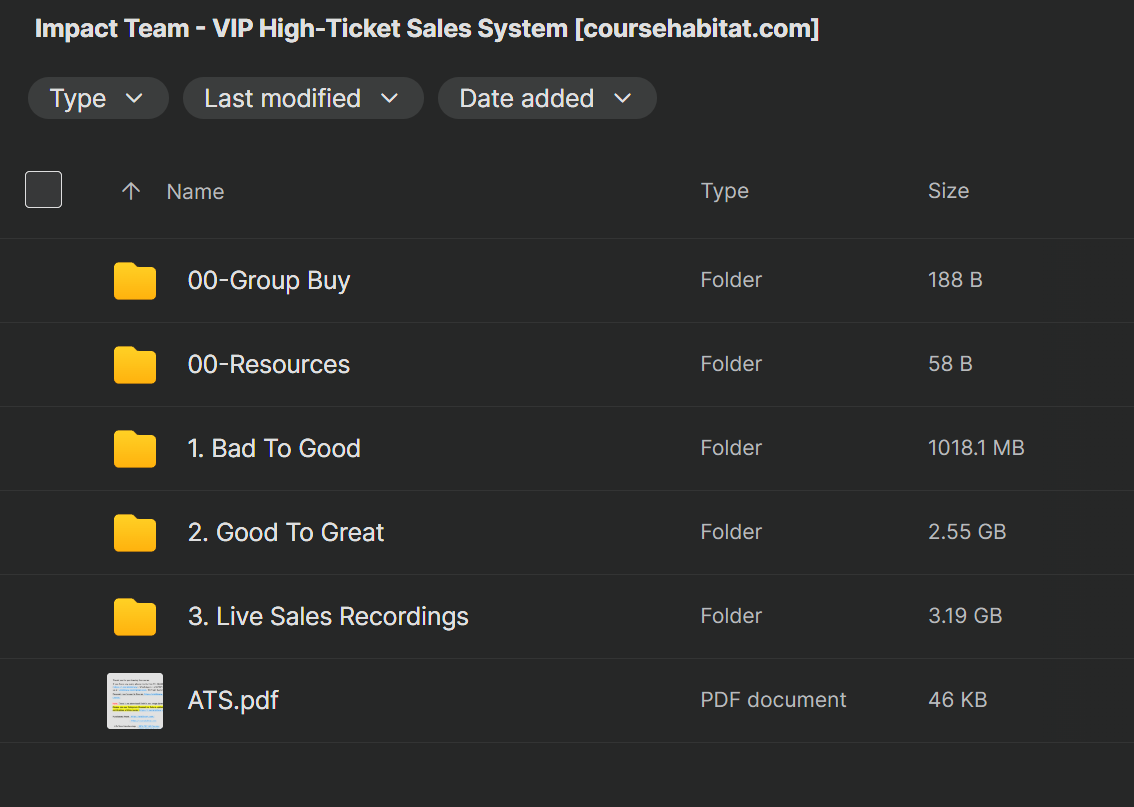Open the ATS.pdf thumbnail preview
The image size is (1134, 807).
click(x=135, y=700)
